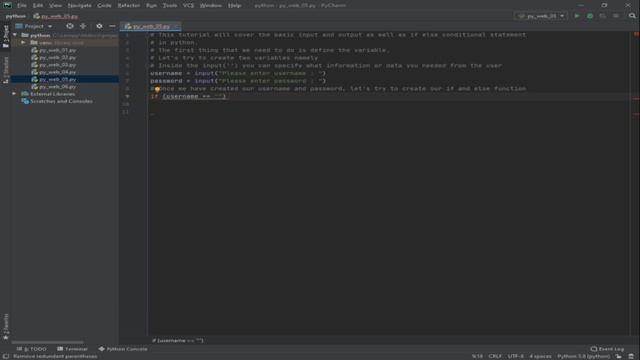The width and height of the screenshot is (640, 360).
Task: Click the PyCharm logo in title bar
Action: pos(7,5)
